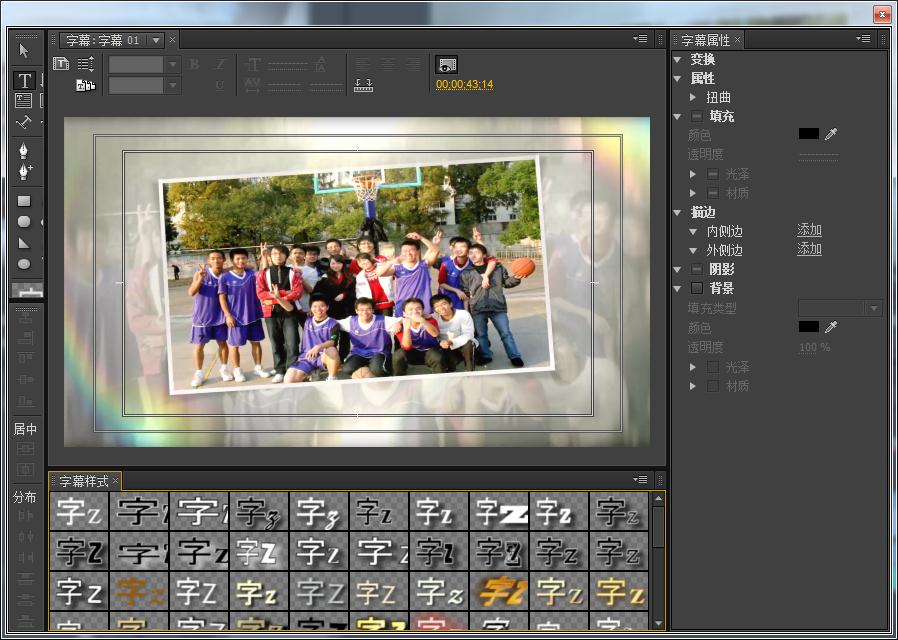
Task: Switch to the 字幕属性 tab
Action: [x=705, y=40]
